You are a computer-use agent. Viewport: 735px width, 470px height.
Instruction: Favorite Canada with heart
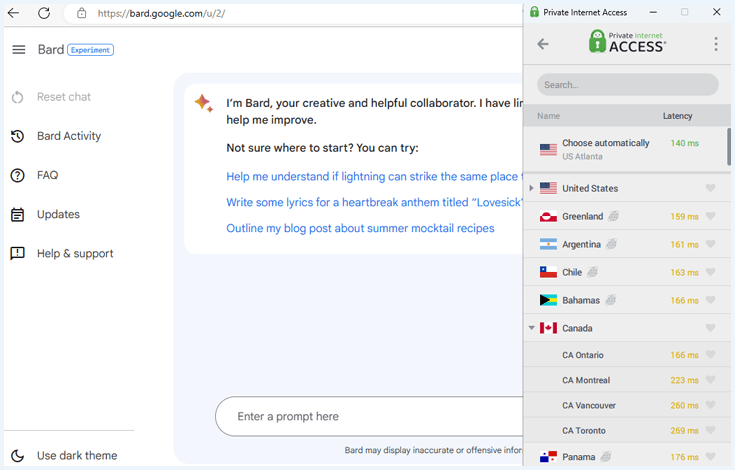tap(711, 328)
